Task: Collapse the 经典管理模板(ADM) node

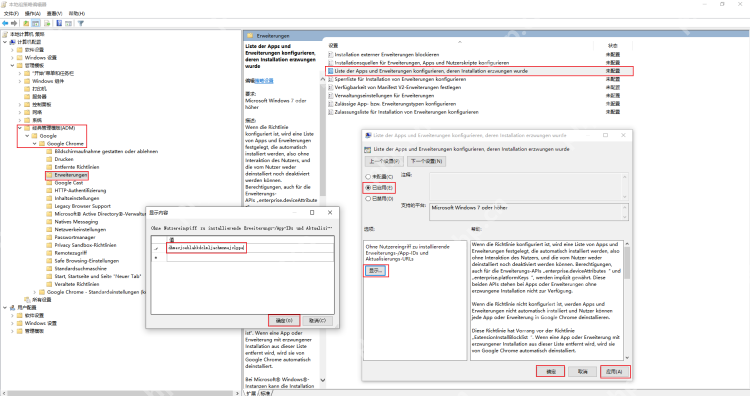Action: pos(20,128)
